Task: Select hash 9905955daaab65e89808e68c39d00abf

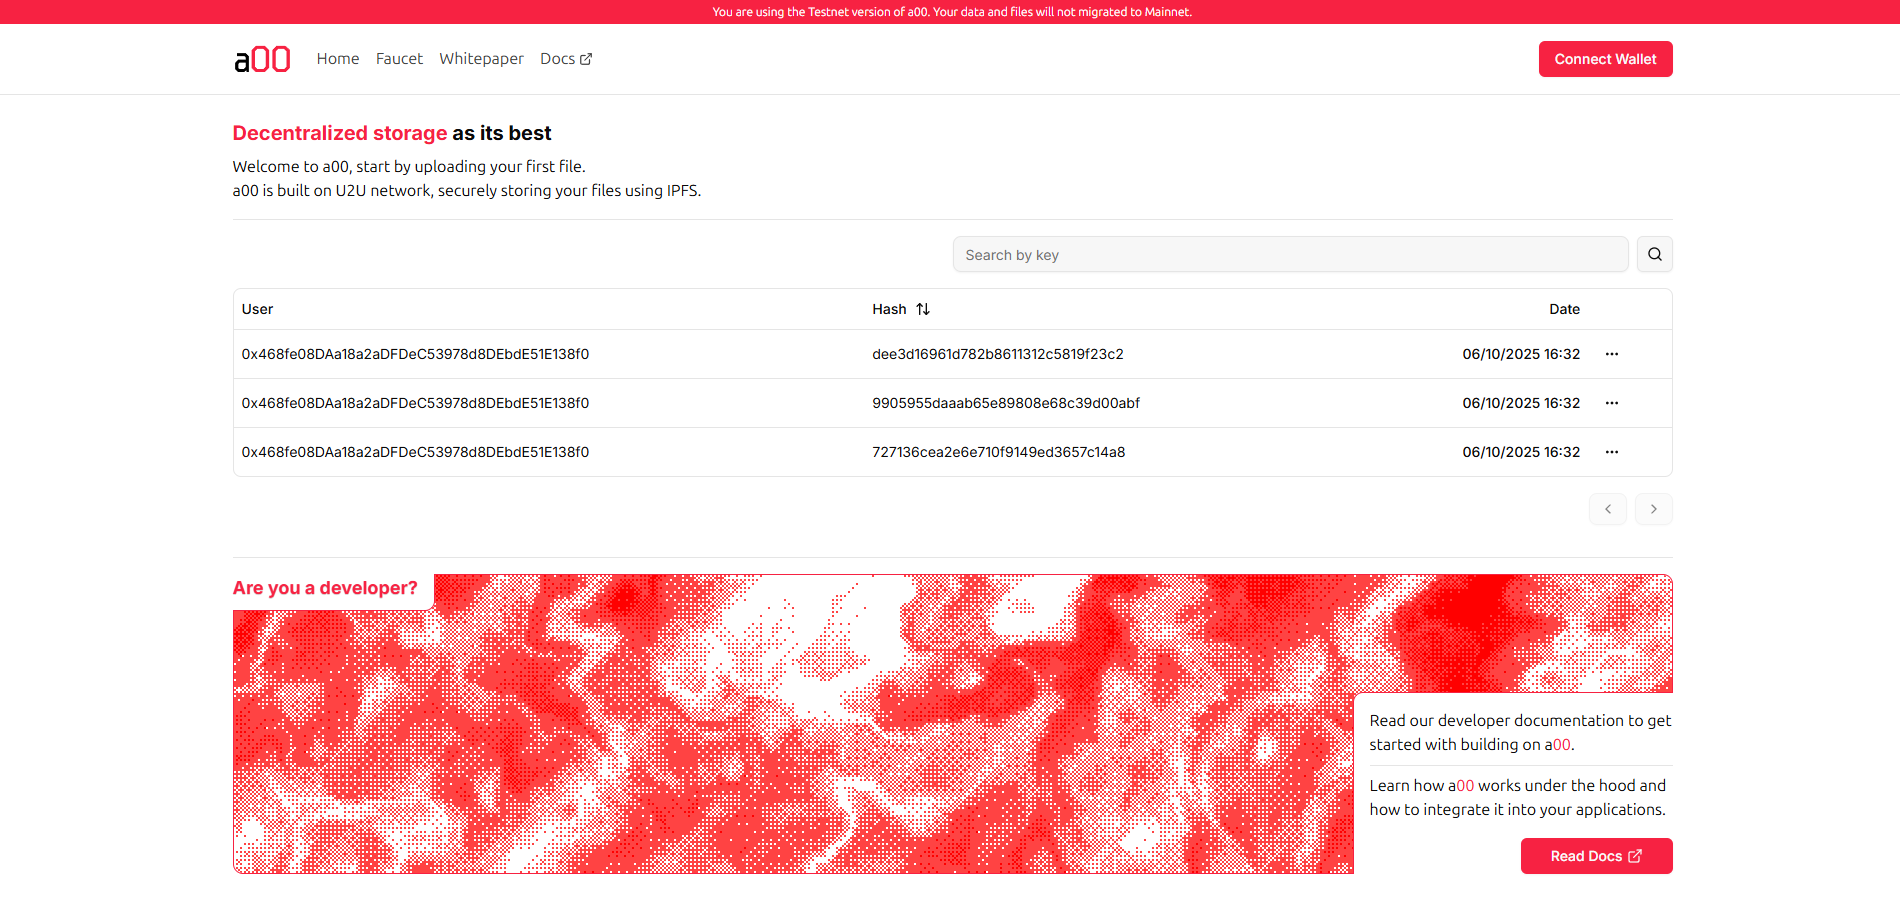Action: [1005, 403]
